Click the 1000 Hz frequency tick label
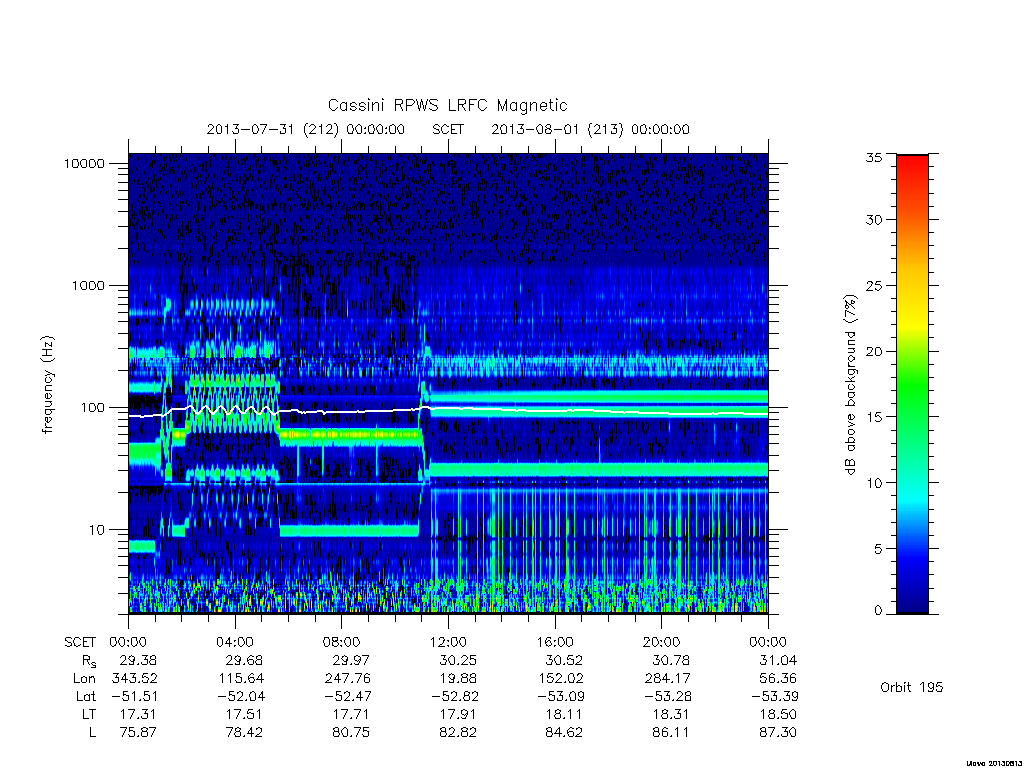 [x=88, y=285]
